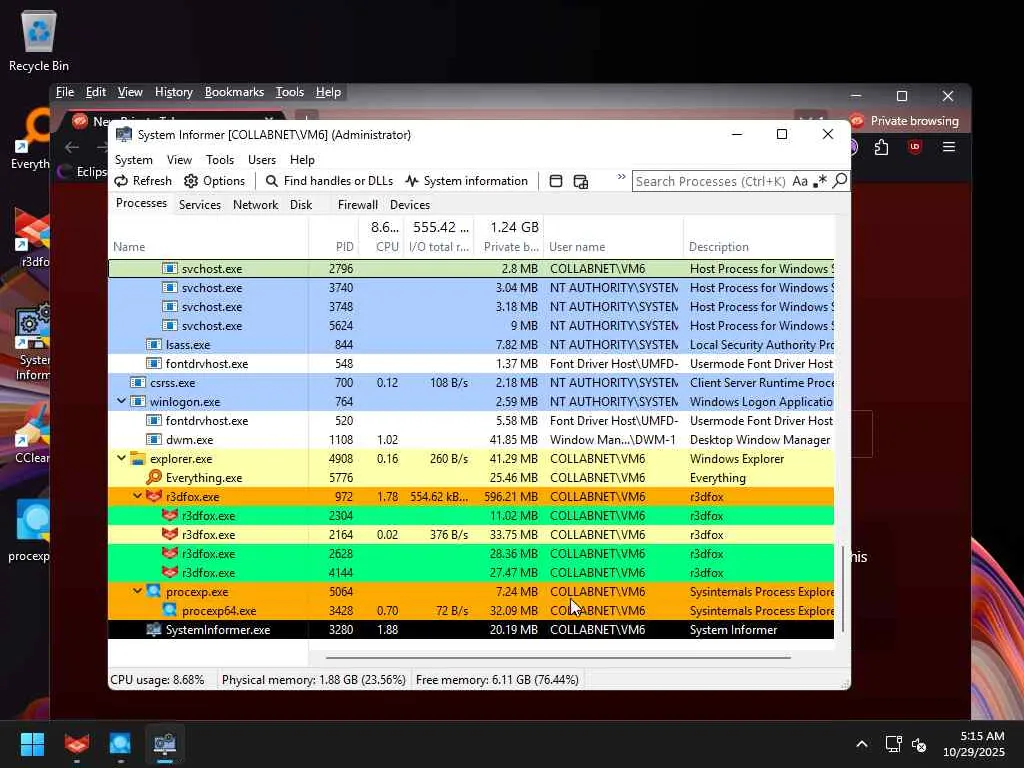Click the search magnifier icon
This screenshot has height=768, width=1024.
(x=840, y=180)
